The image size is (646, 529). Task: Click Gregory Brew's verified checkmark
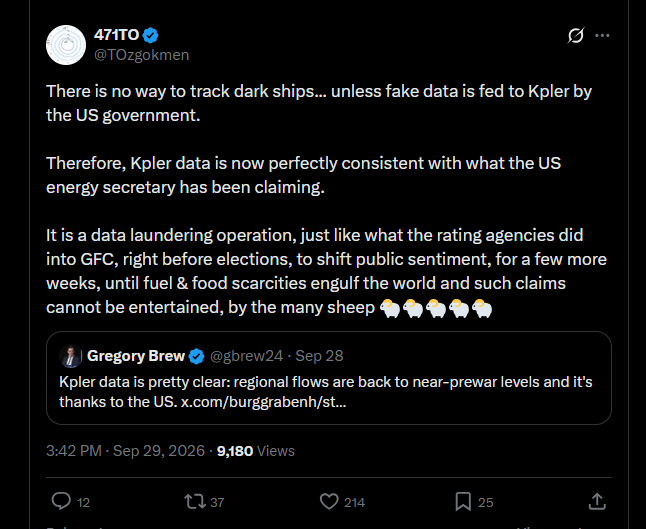click(196, 356)
